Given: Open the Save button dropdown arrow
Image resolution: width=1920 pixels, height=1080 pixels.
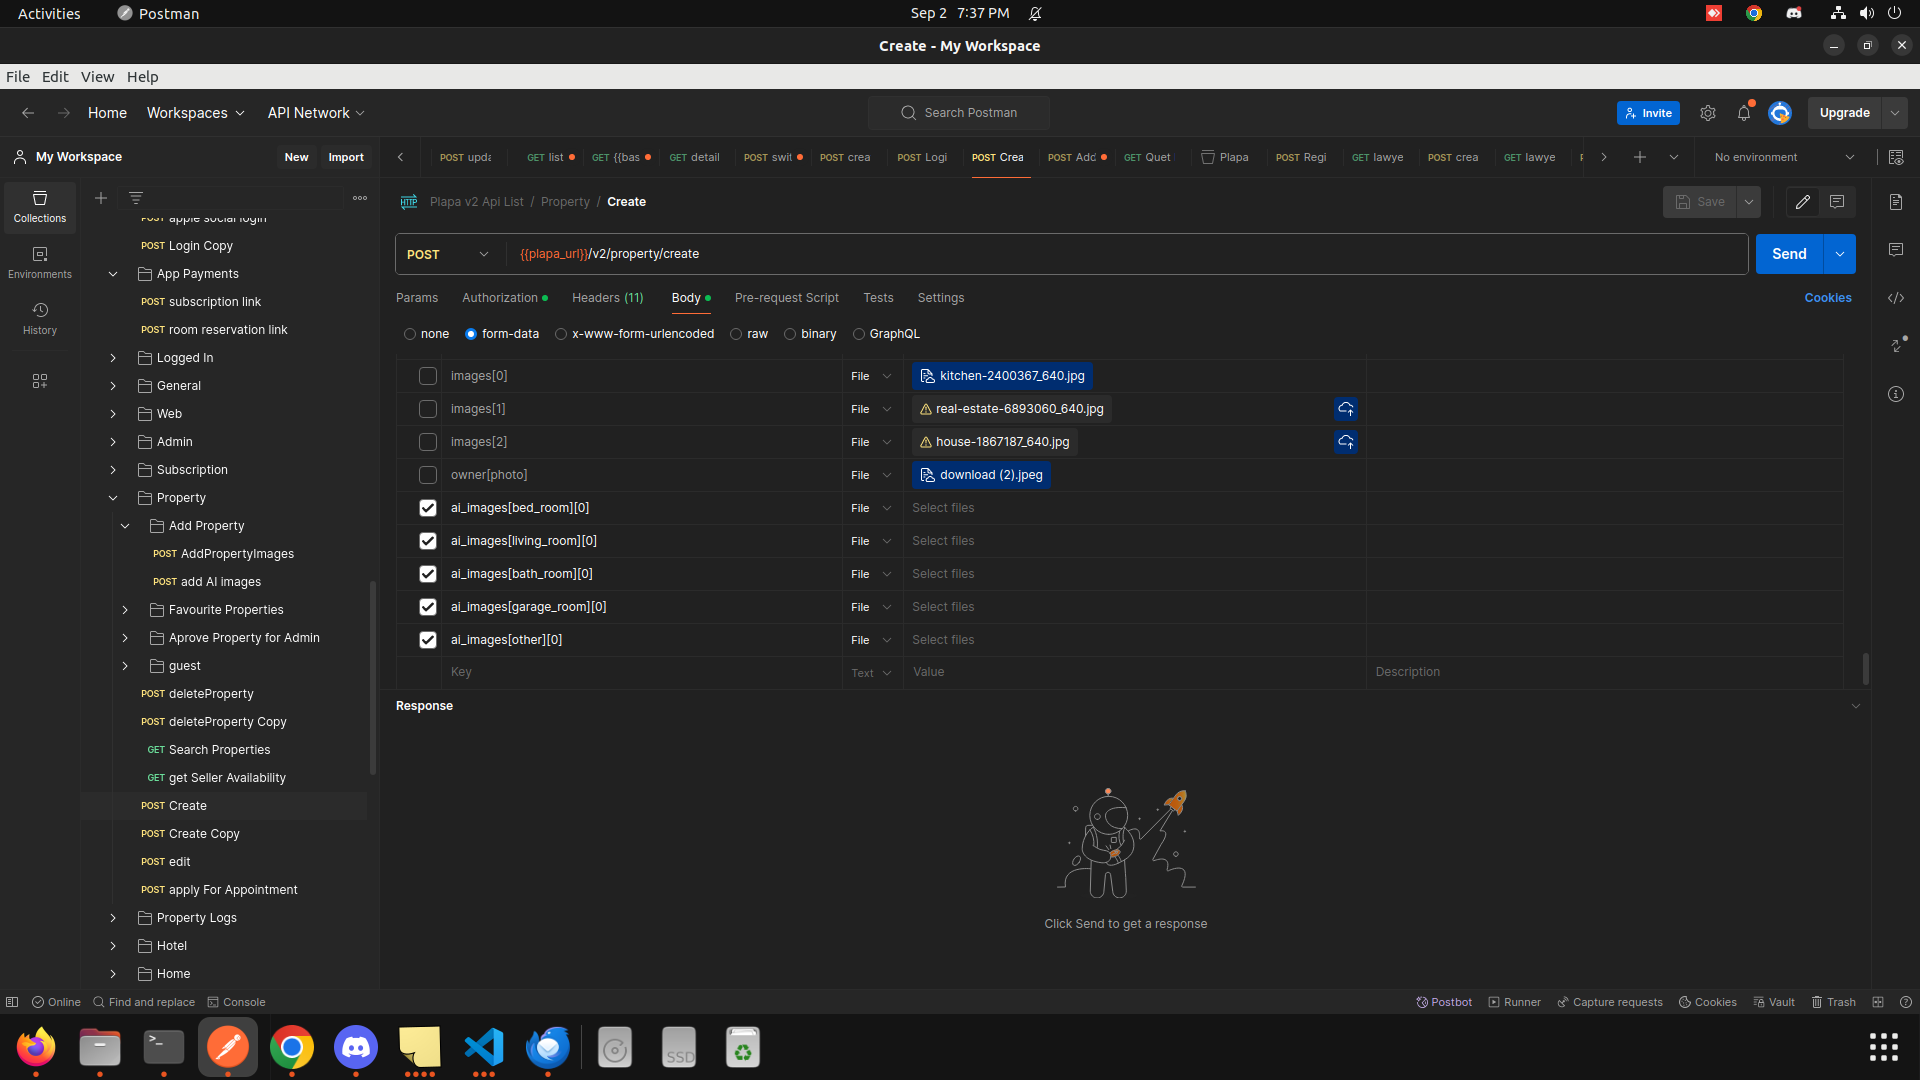Looking at the screenshot, I should coord(1749,202).
